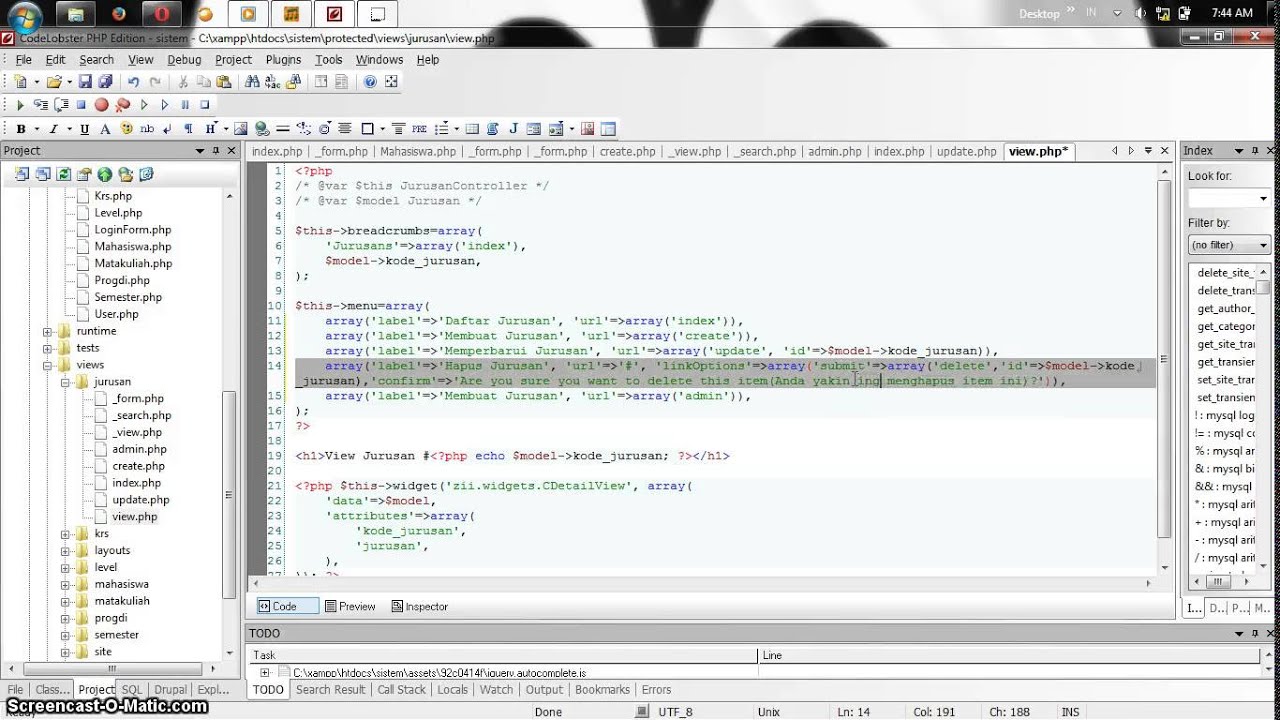1280x720 pixels.
Task: Expand the krs folder node
Action: 65,534
